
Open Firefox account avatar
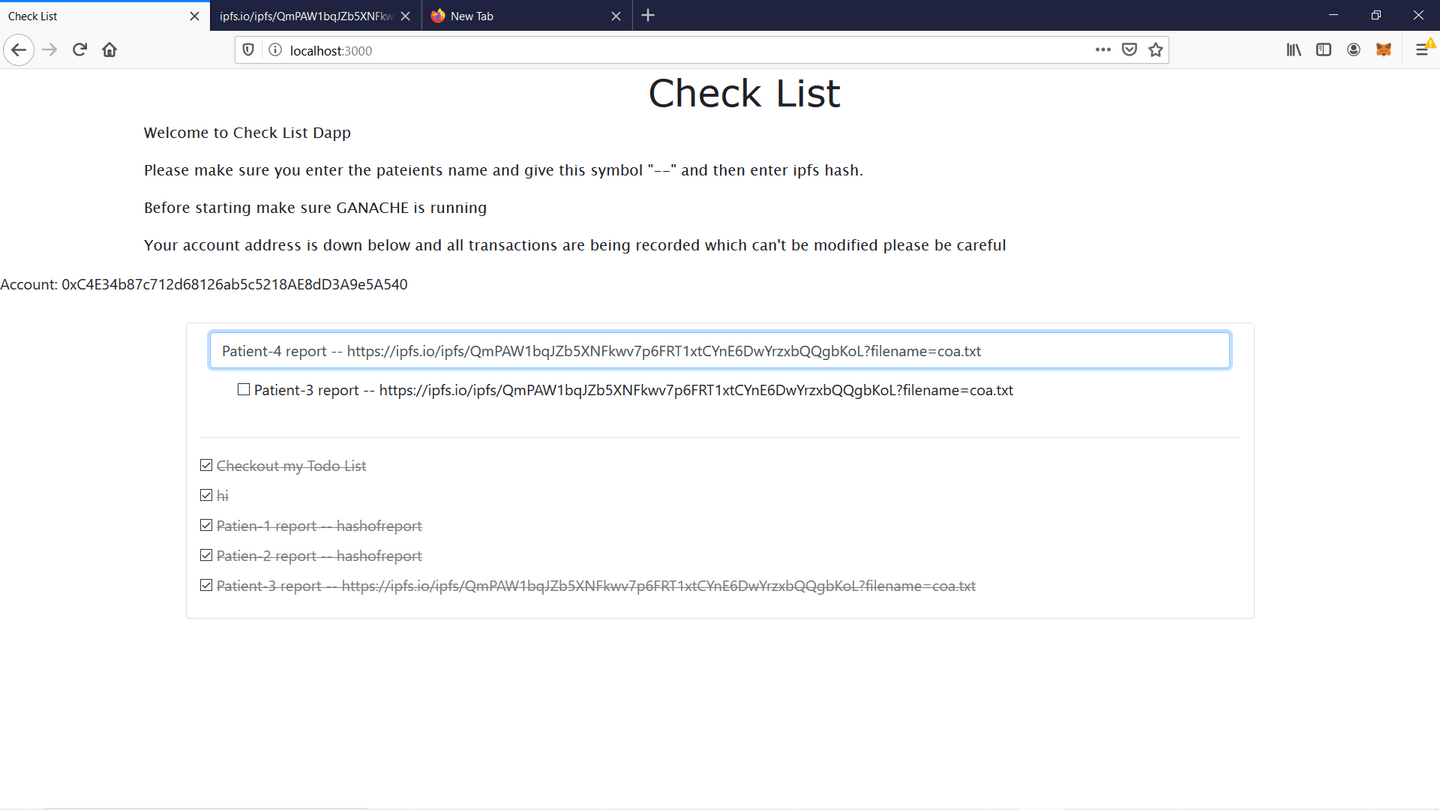tap(1354, 50)
